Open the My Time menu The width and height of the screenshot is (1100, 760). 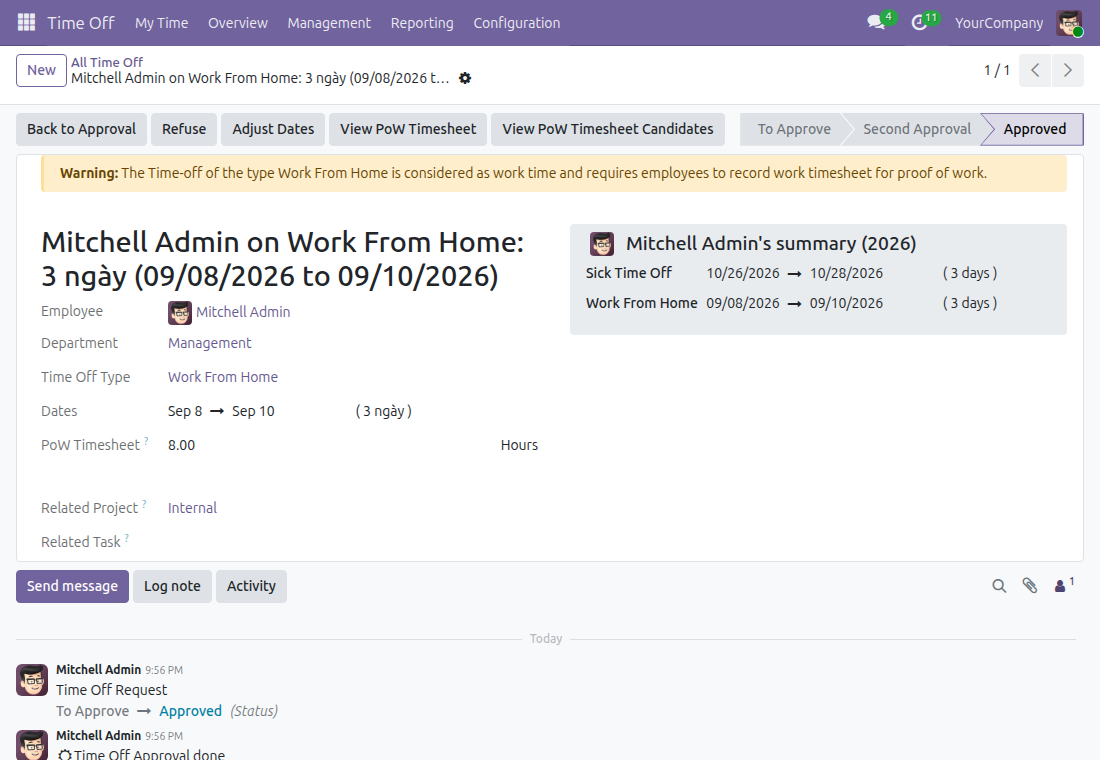point(161,22)
